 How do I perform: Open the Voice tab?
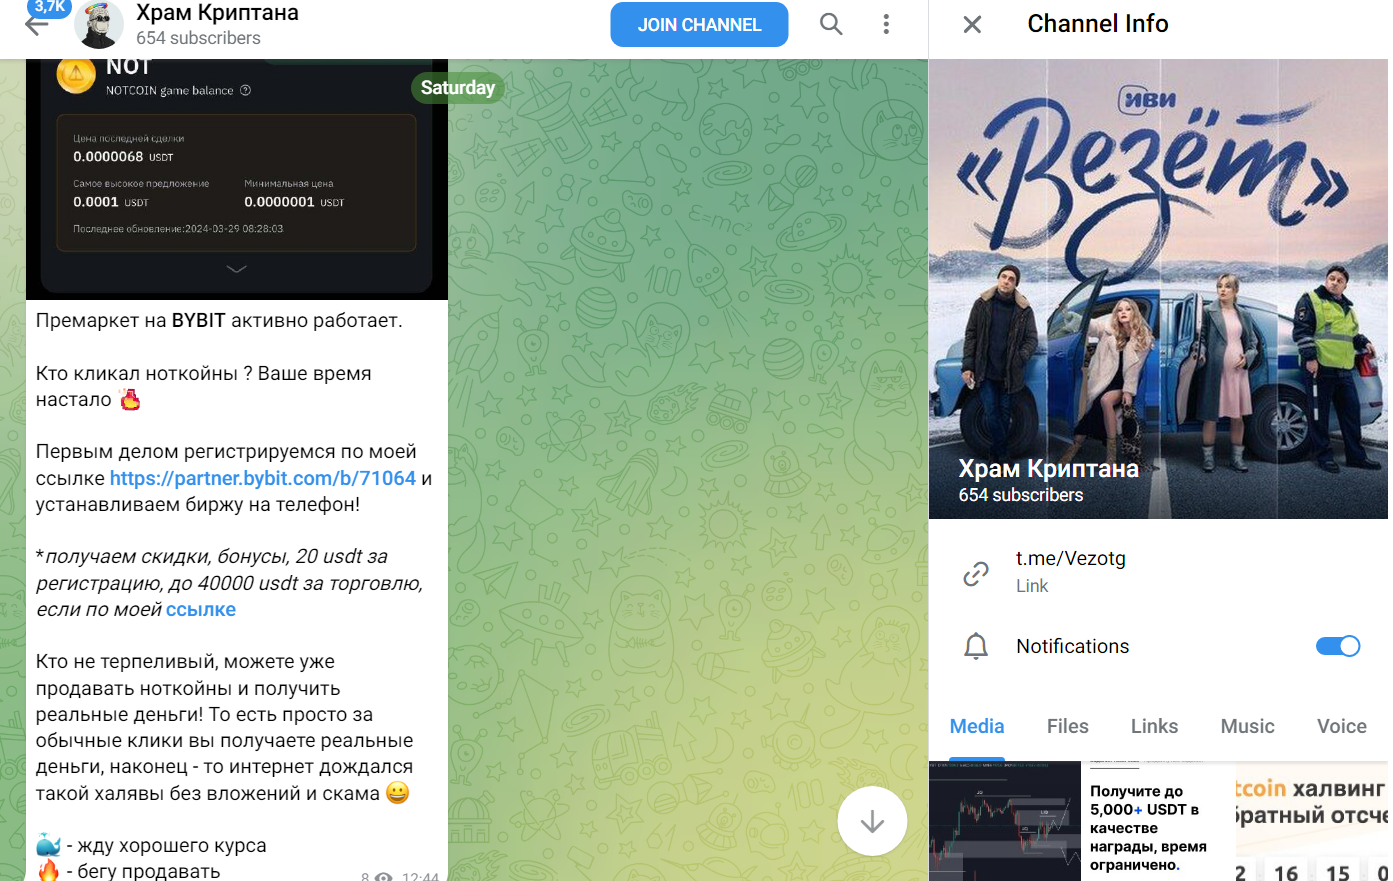(1341, 726)
